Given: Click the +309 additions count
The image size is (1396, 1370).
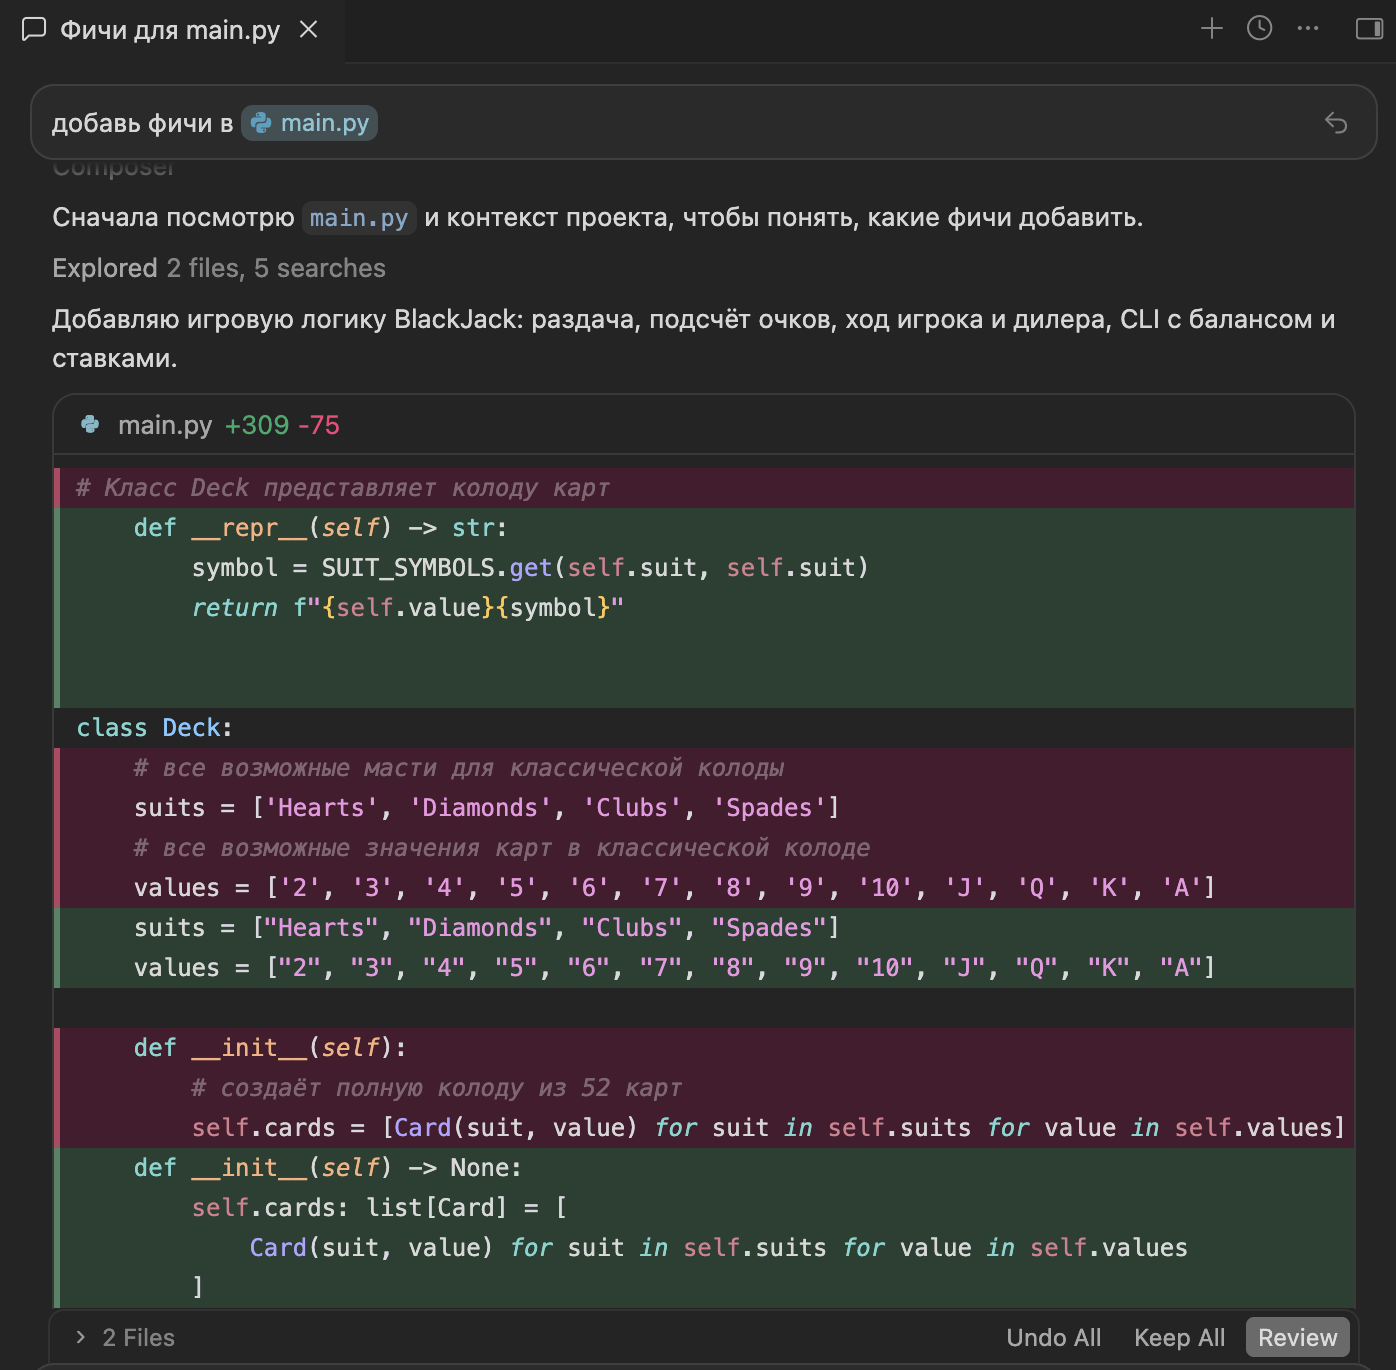Looking at the screenshot, I should pos(257,425).
